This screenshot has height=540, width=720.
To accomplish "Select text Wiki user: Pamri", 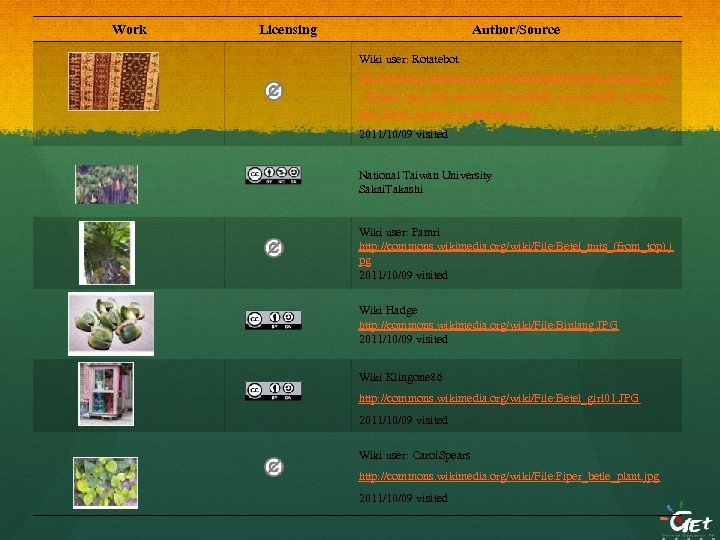I will [x=399, y=232].
